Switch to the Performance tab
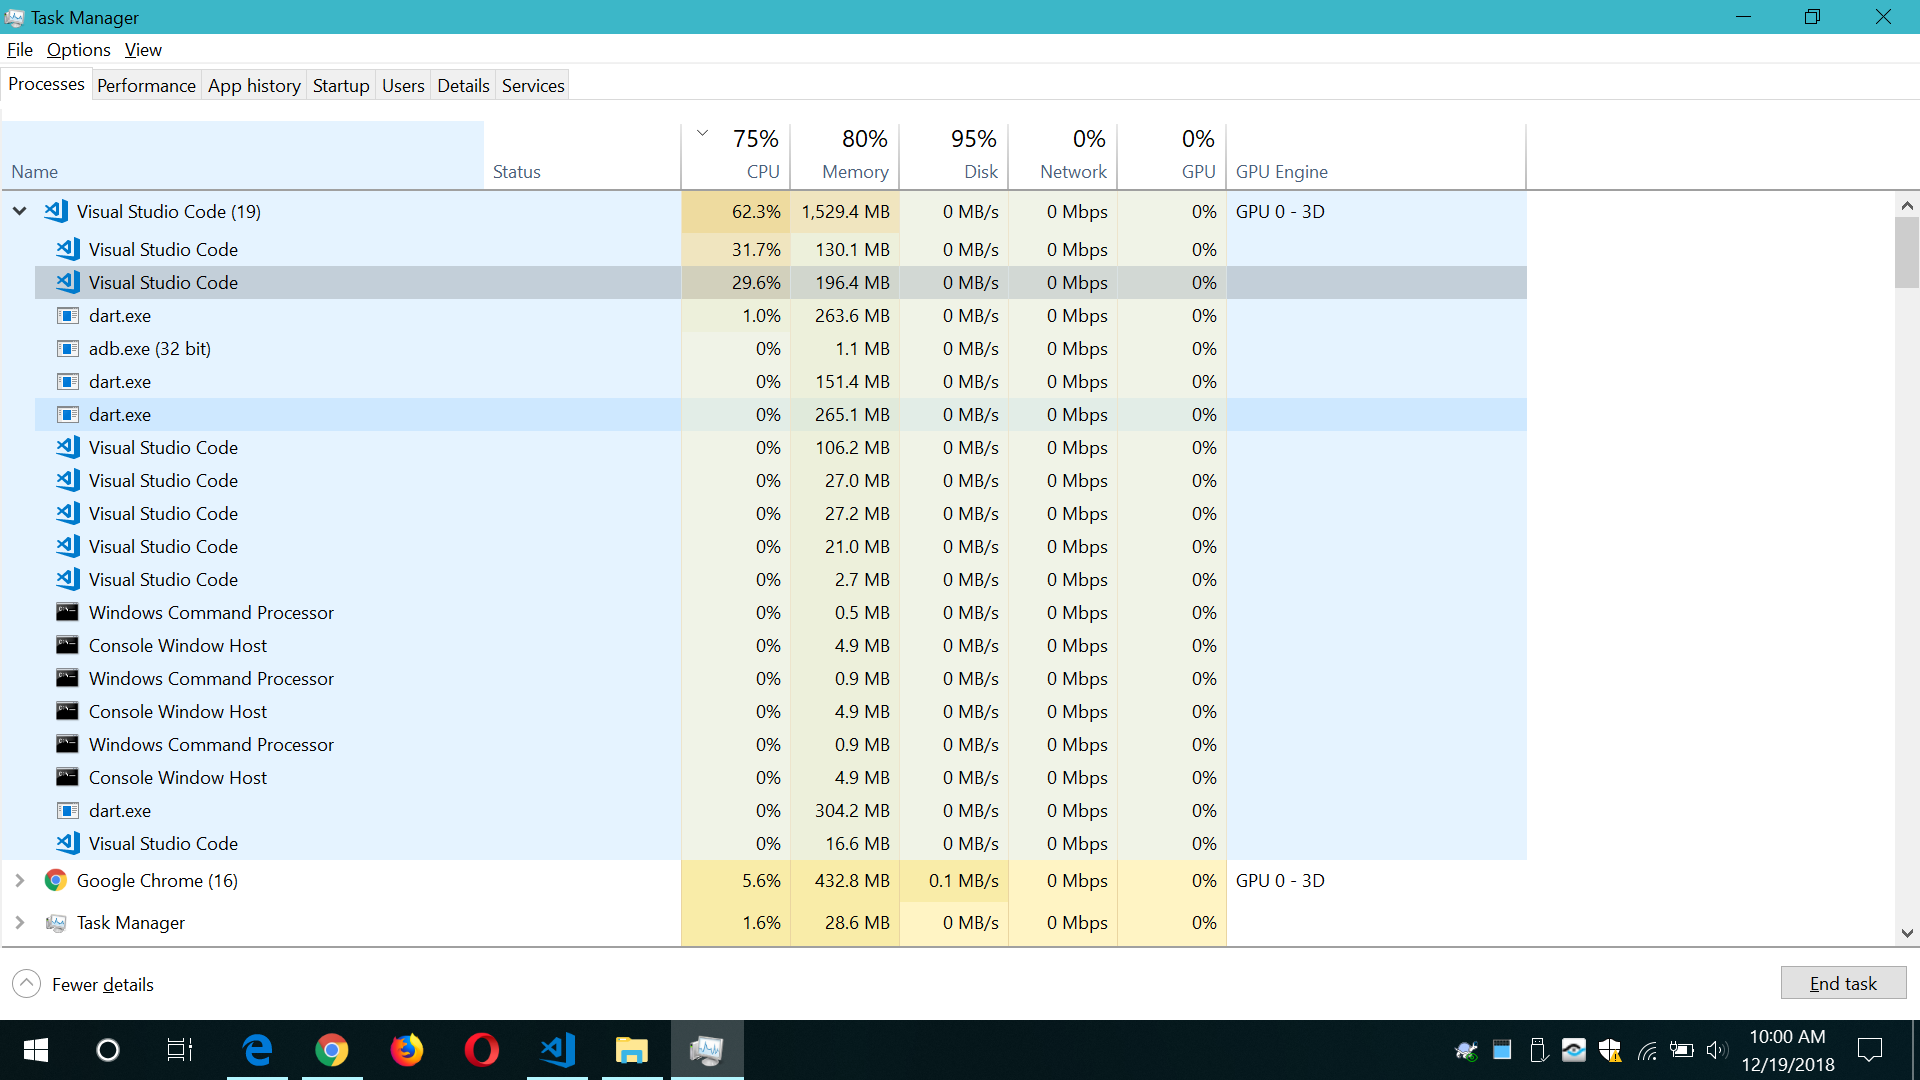 coord(146,86)
